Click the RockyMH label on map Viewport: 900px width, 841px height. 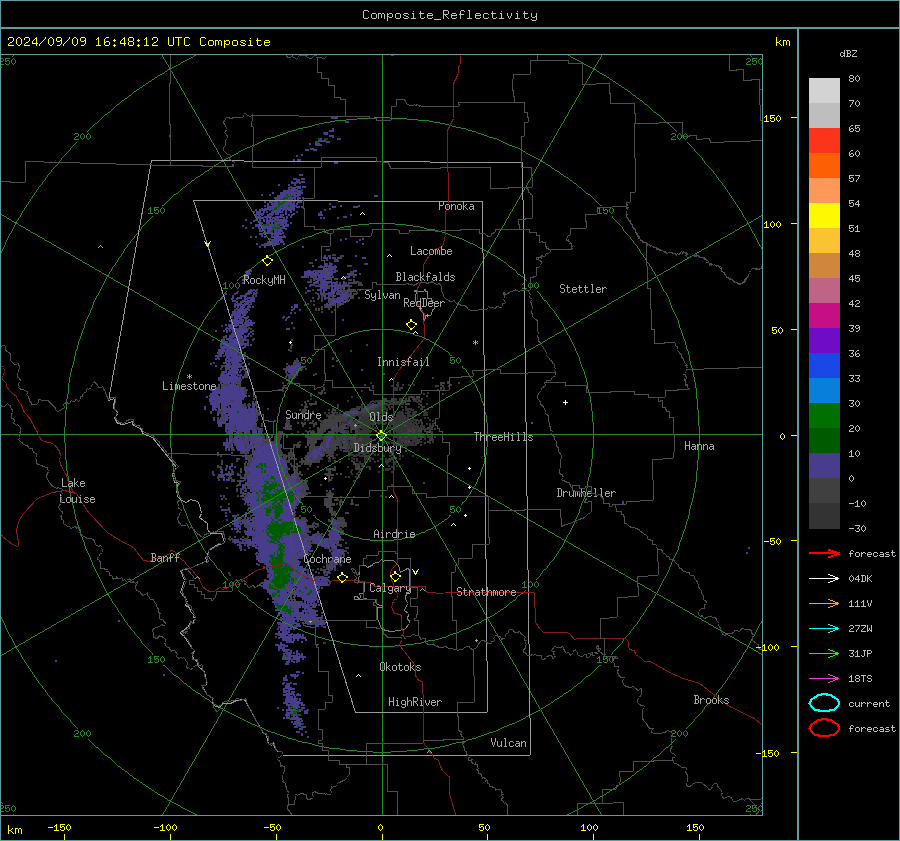[x=264, y=280]
